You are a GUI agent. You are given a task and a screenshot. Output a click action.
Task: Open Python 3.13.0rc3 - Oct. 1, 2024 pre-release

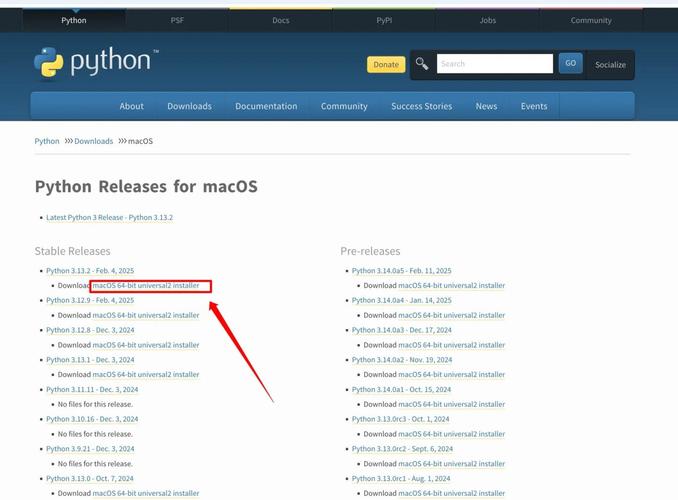coord(400,419)
